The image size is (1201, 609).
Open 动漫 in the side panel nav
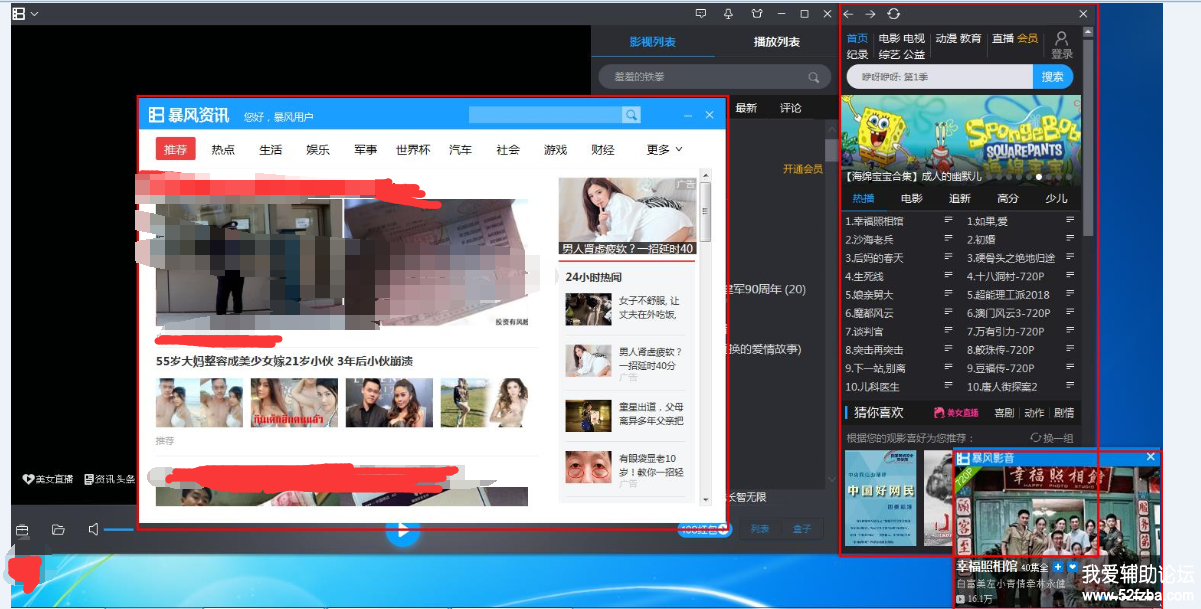coord(946,39)
